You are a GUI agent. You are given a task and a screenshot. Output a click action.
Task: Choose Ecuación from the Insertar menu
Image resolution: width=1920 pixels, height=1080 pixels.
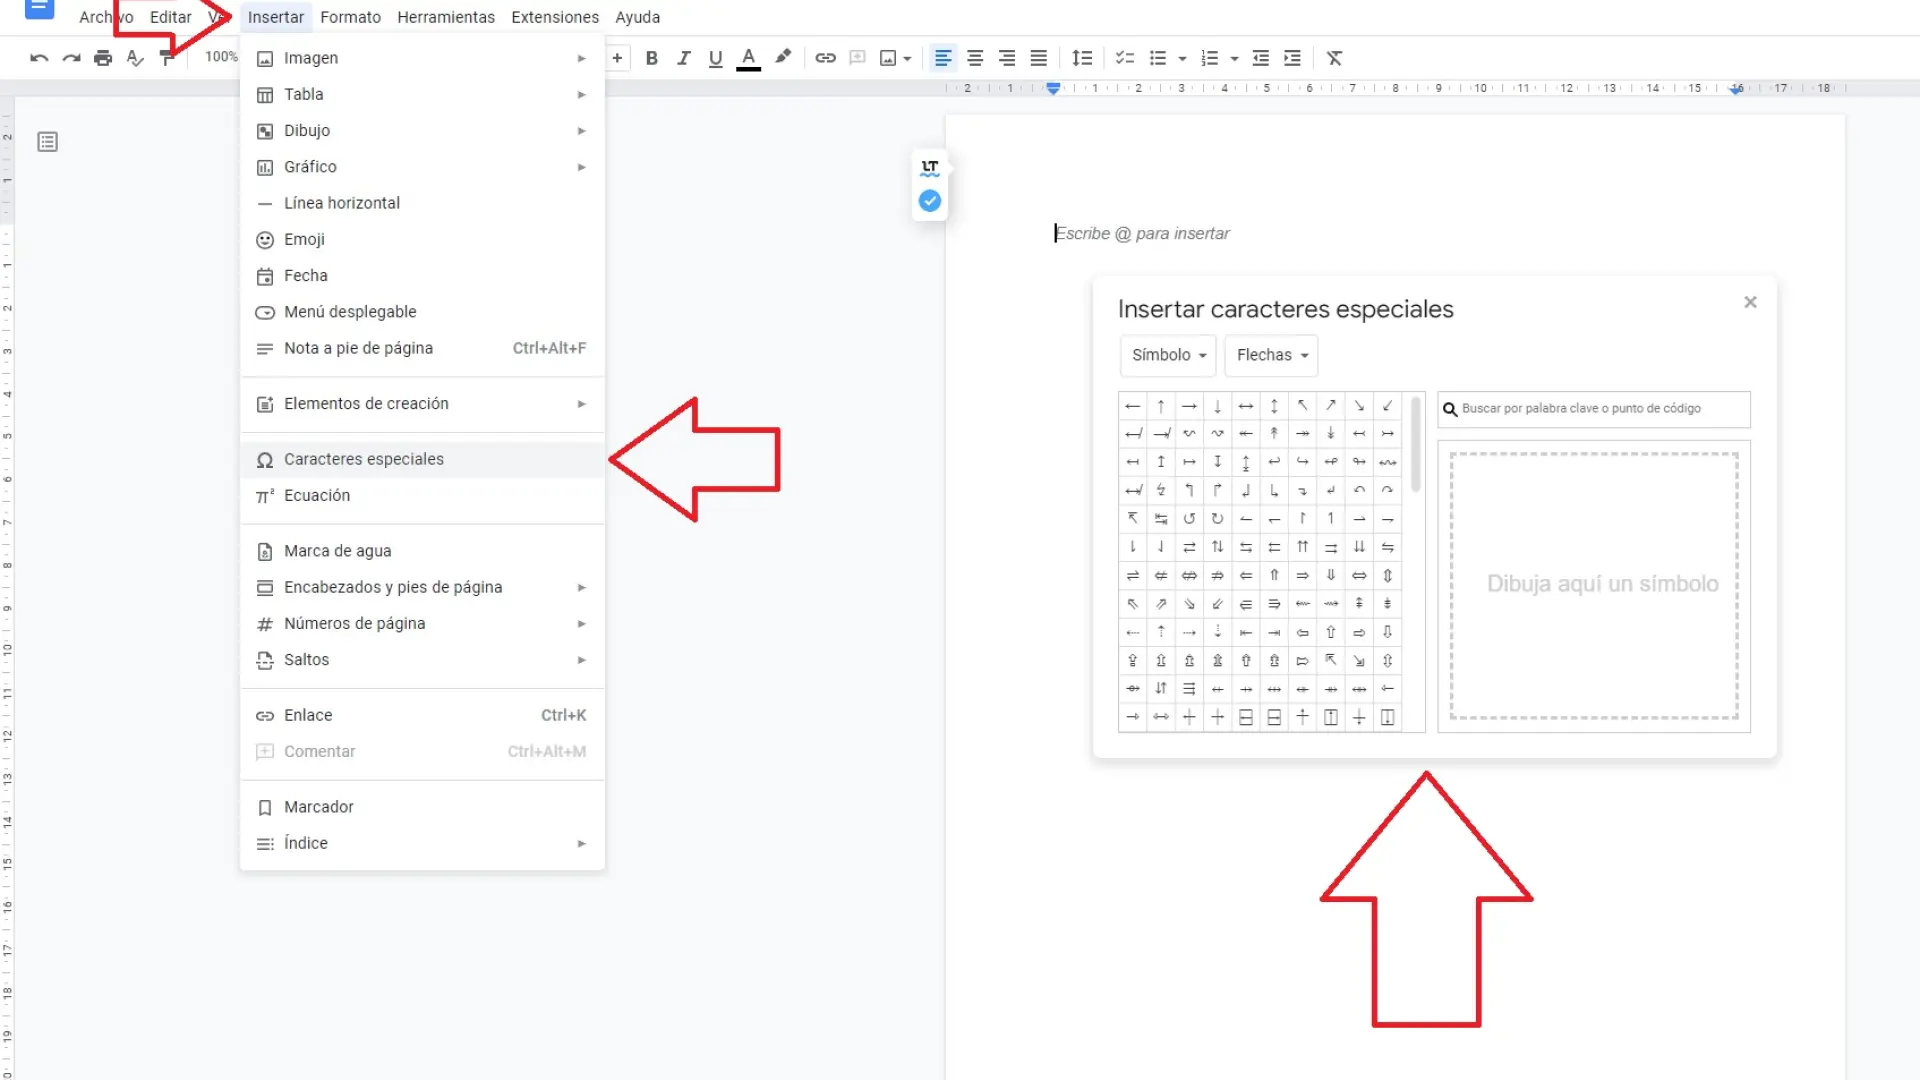click(x=317, y=495)
